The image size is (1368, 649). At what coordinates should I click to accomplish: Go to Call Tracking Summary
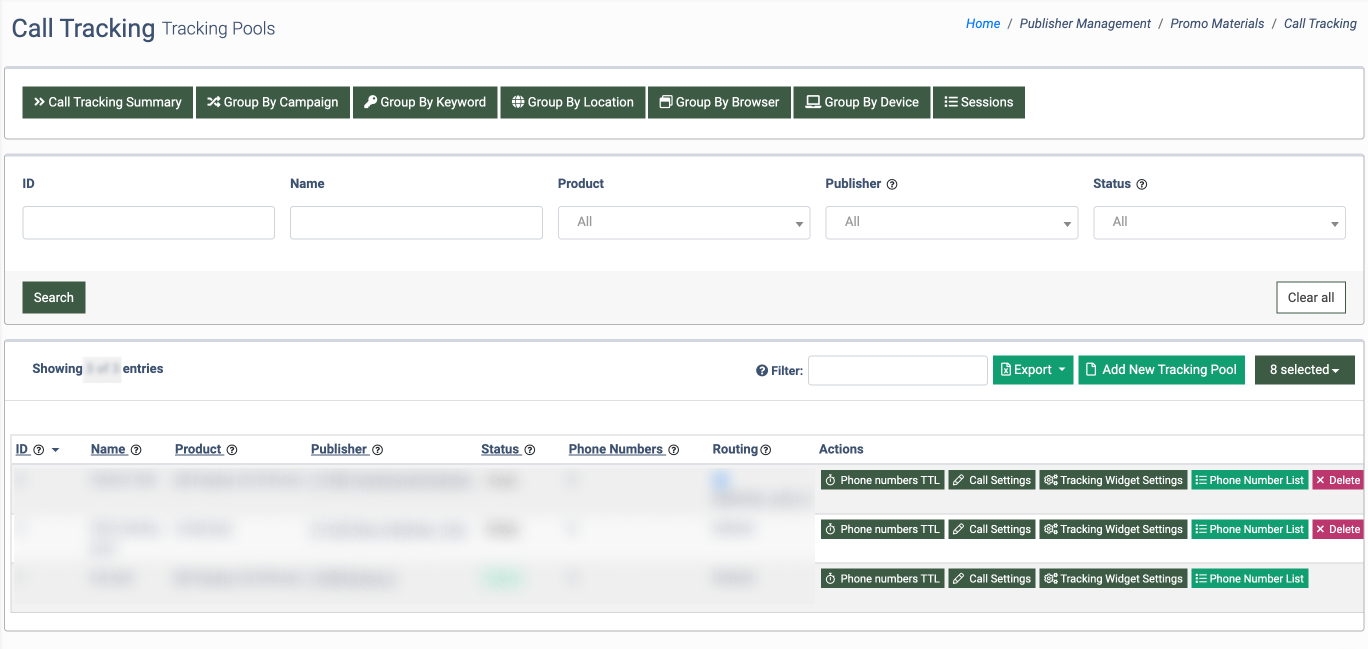click(108, 102)
